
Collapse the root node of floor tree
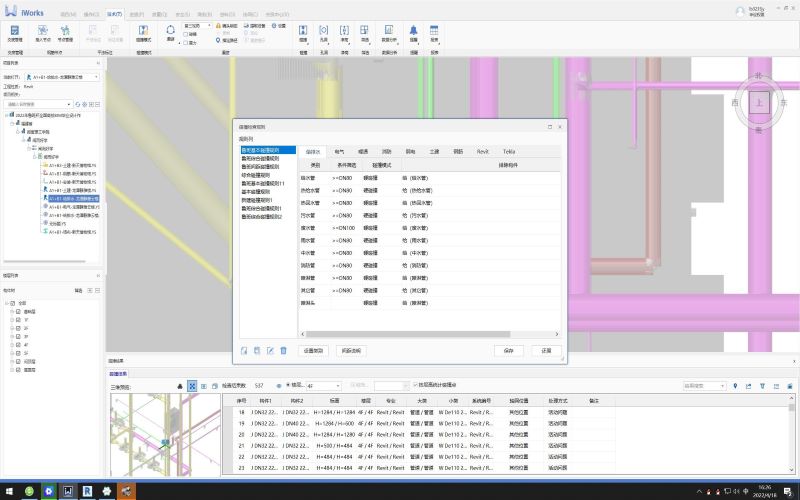[x=7, y=303]
